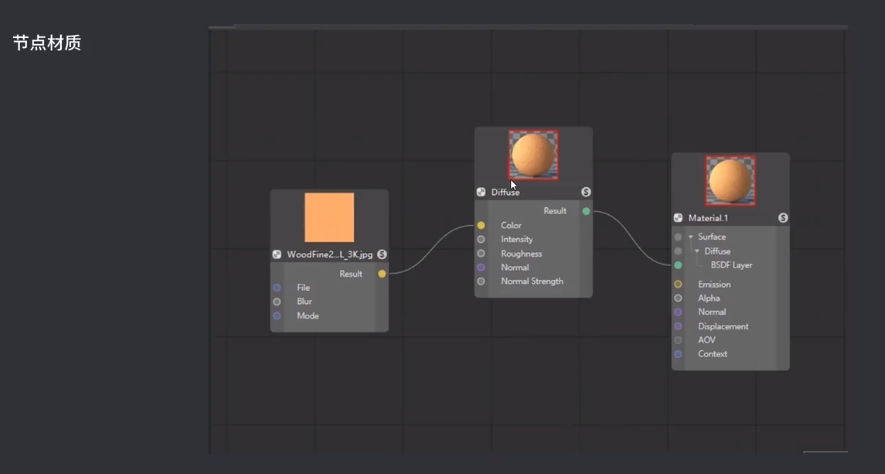Click the File input port on WoodFine2 node
The height and width of the screenshot is (474, 885).
pos(277,288)
